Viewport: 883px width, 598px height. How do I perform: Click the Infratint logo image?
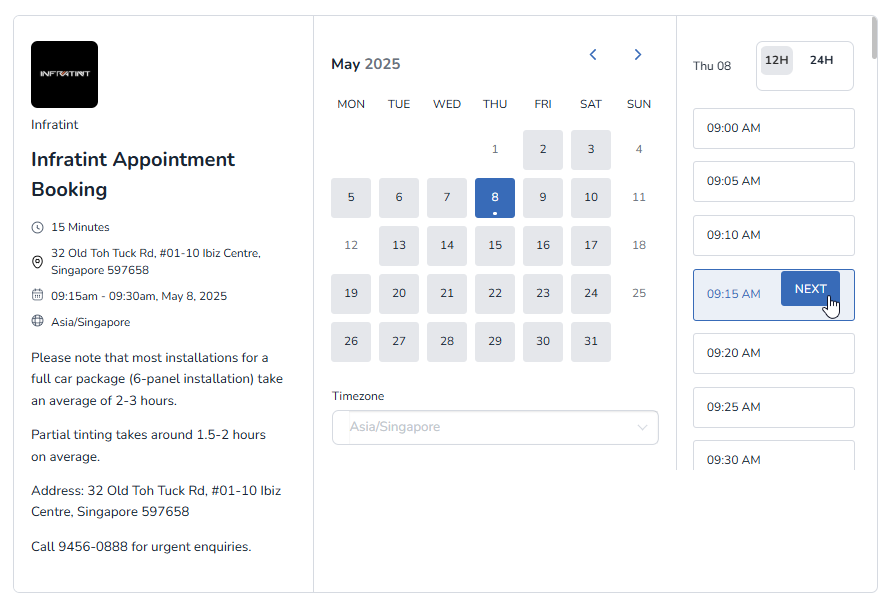coord(64,74)
